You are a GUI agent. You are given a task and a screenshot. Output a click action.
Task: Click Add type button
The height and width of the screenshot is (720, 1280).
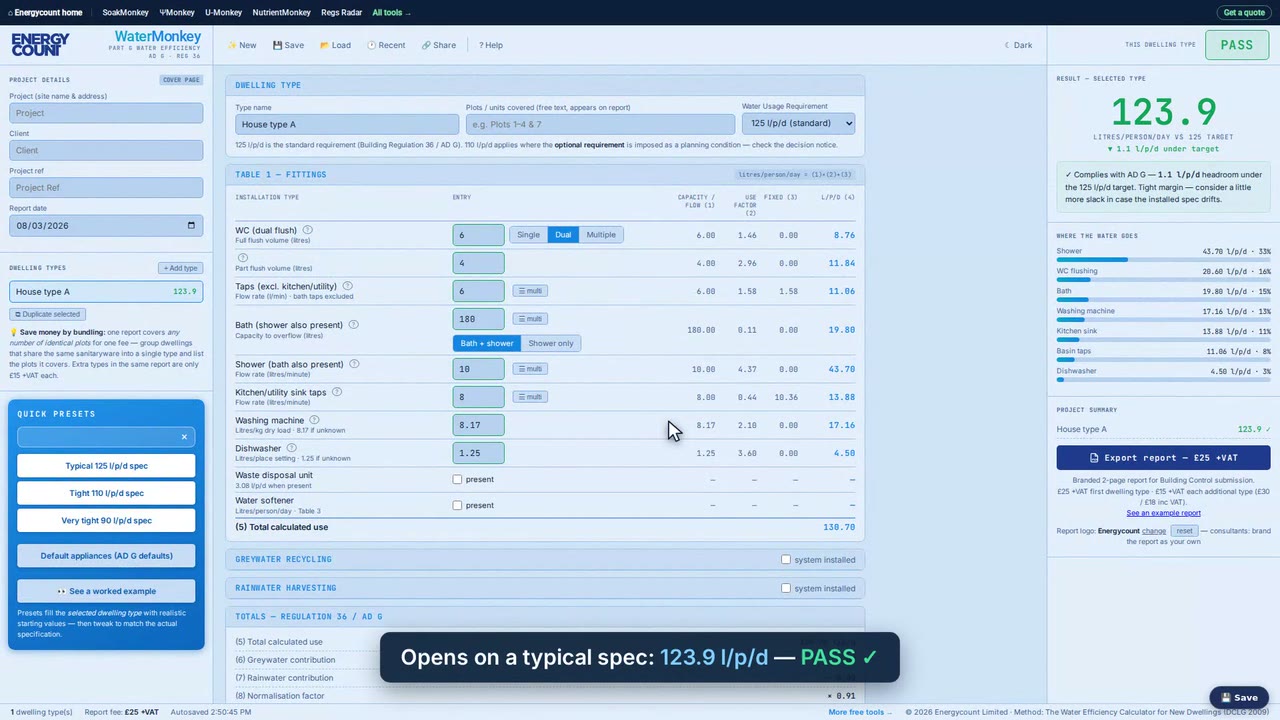click(181, 268)
